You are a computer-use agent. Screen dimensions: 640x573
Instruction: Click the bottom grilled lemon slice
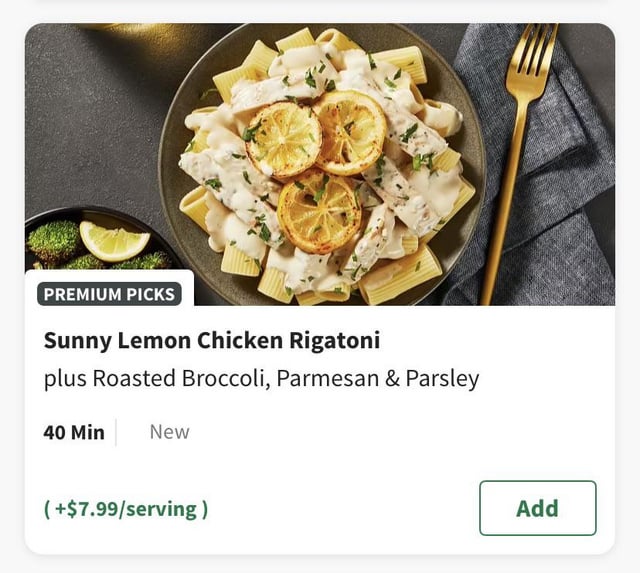319,210
